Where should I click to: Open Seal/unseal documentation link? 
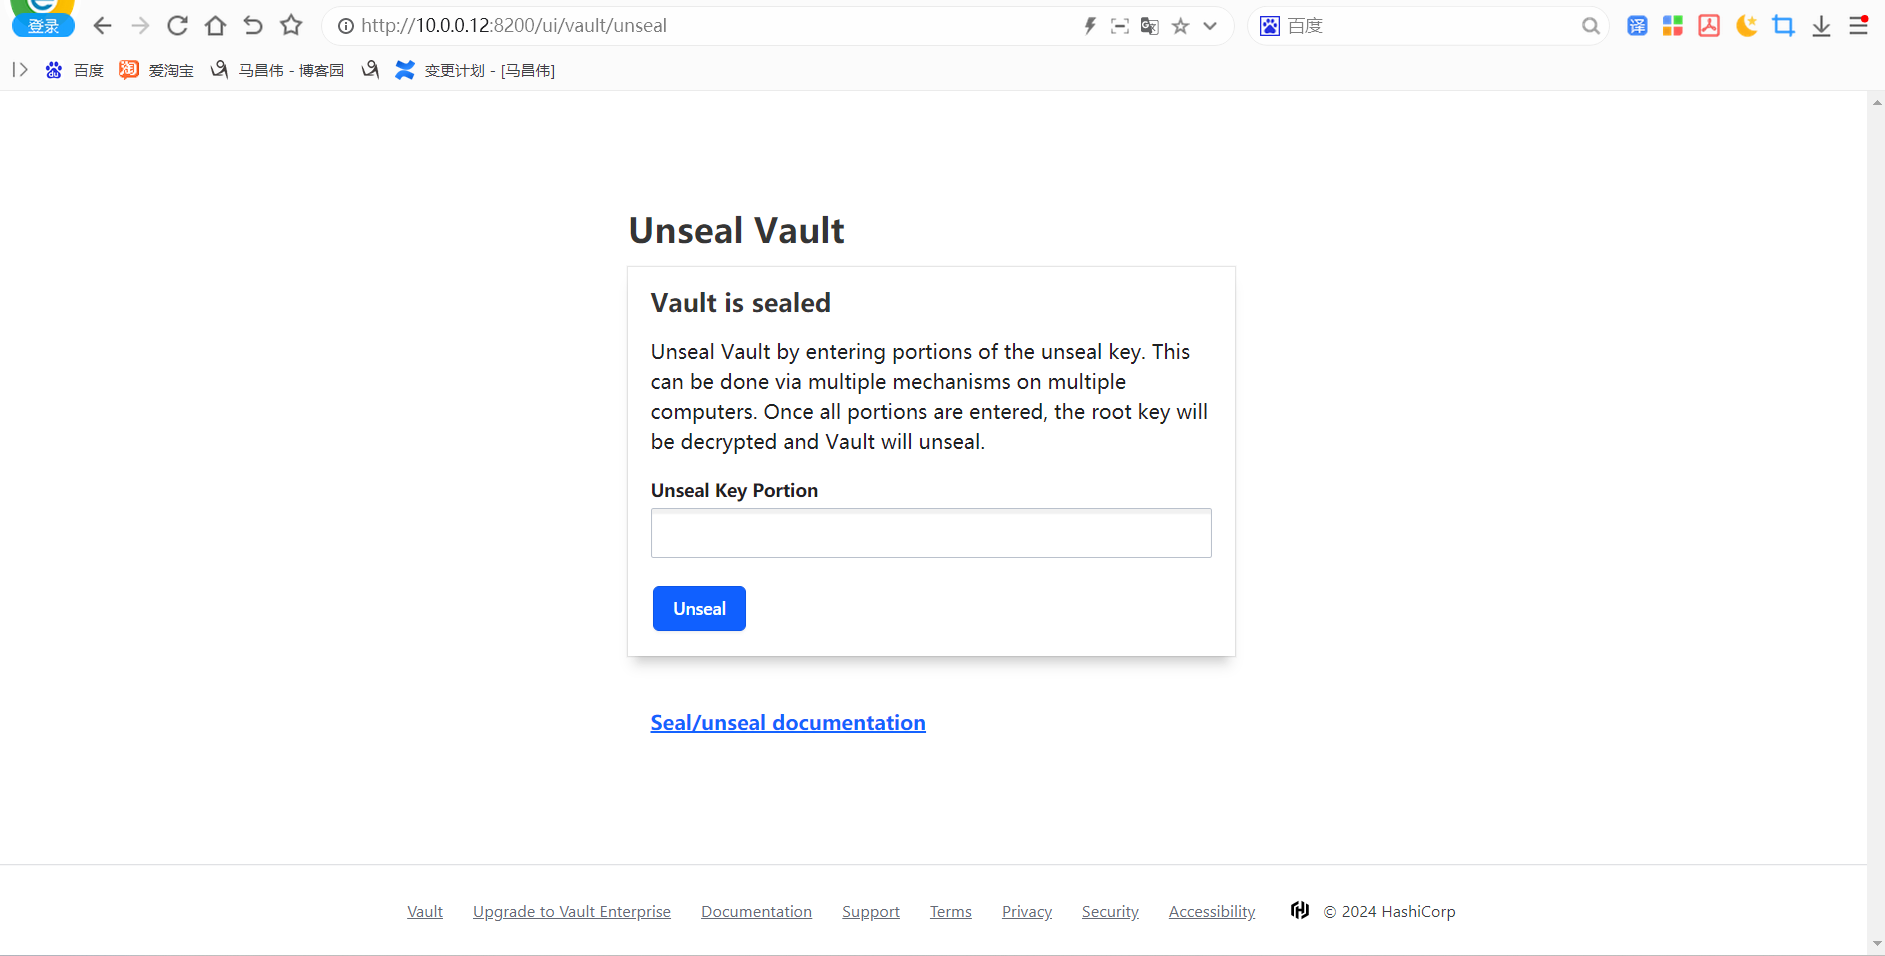pos(788,723)
